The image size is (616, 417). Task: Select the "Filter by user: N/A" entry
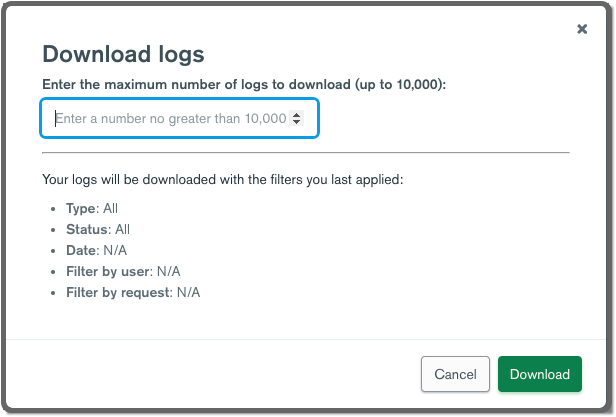(x=124, y=271)
